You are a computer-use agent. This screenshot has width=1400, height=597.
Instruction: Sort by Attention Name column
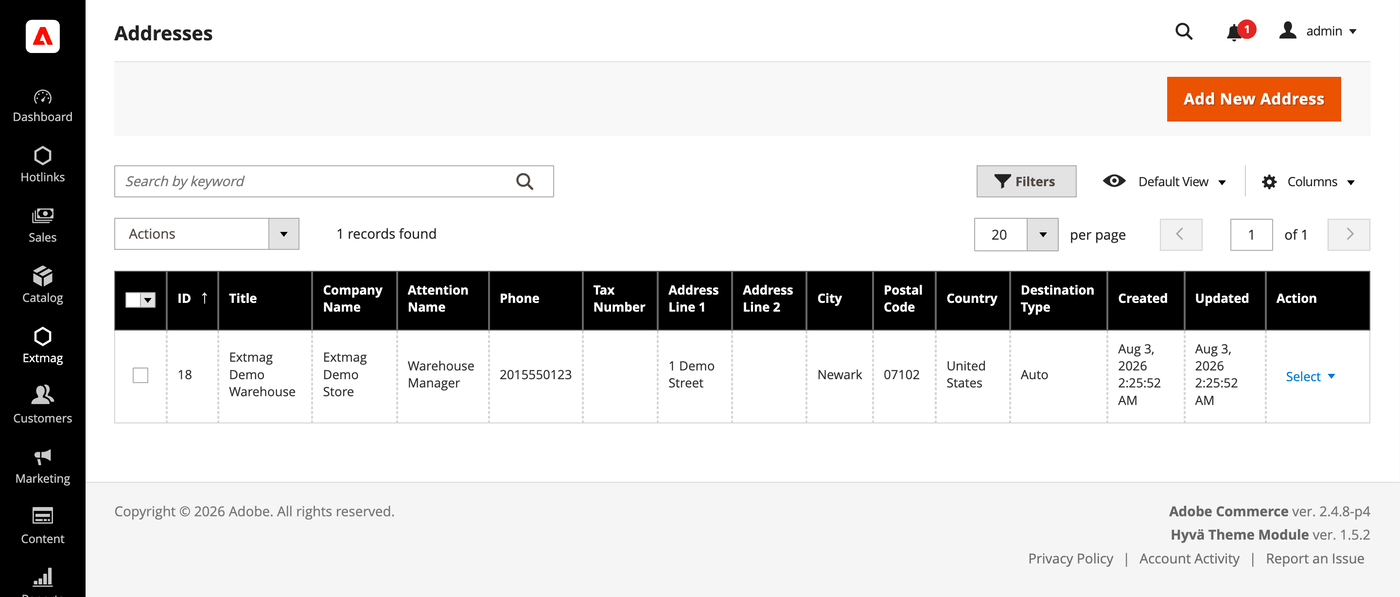[443, 298]
